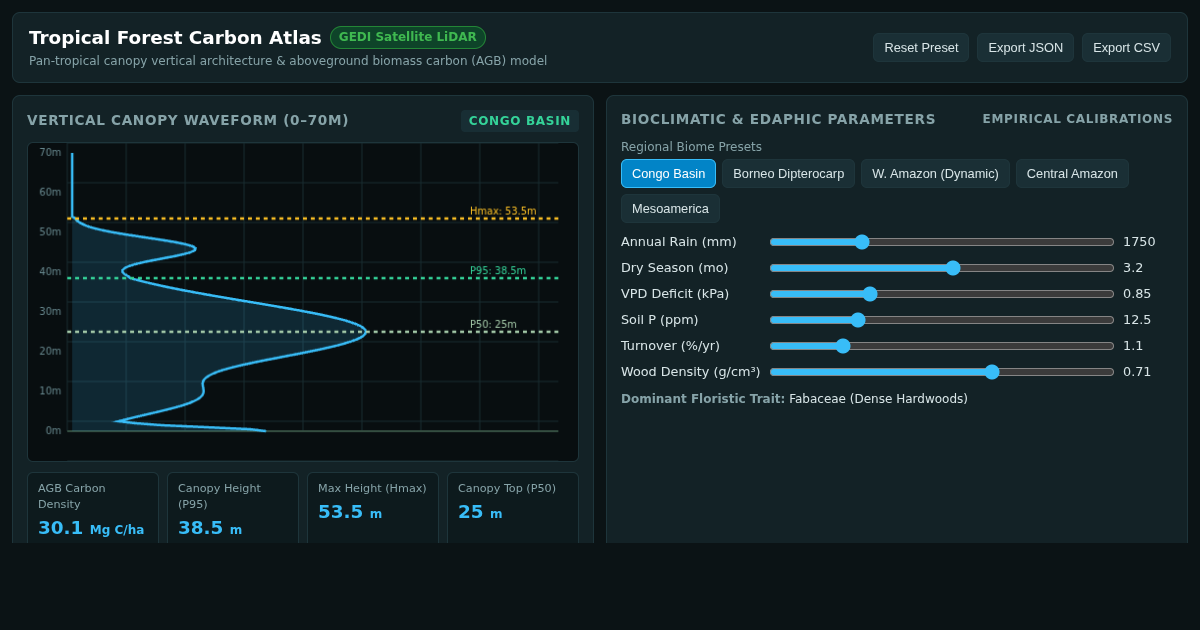Click the Fabaceae (Dense Hardwoods) trait text
The width and height of the screenshot is (1200, 630).
pos(878,399)
